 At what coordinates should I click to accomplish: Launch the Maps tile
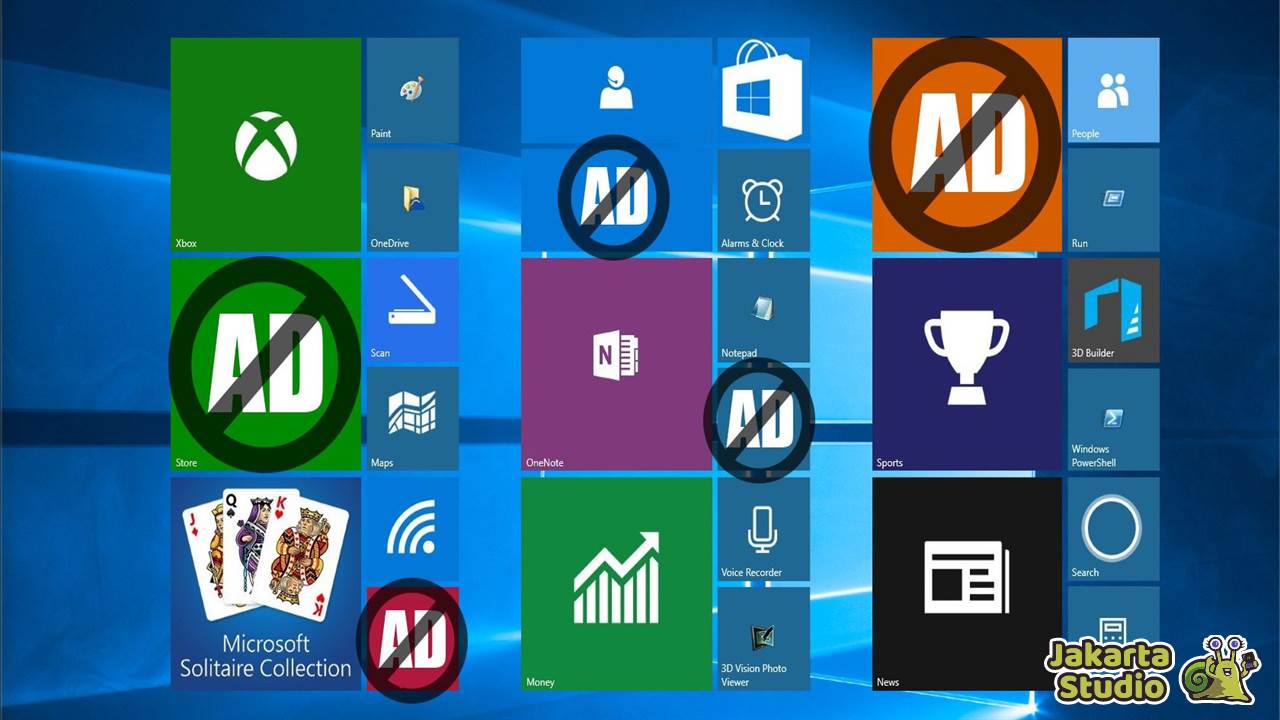point(412,419)
